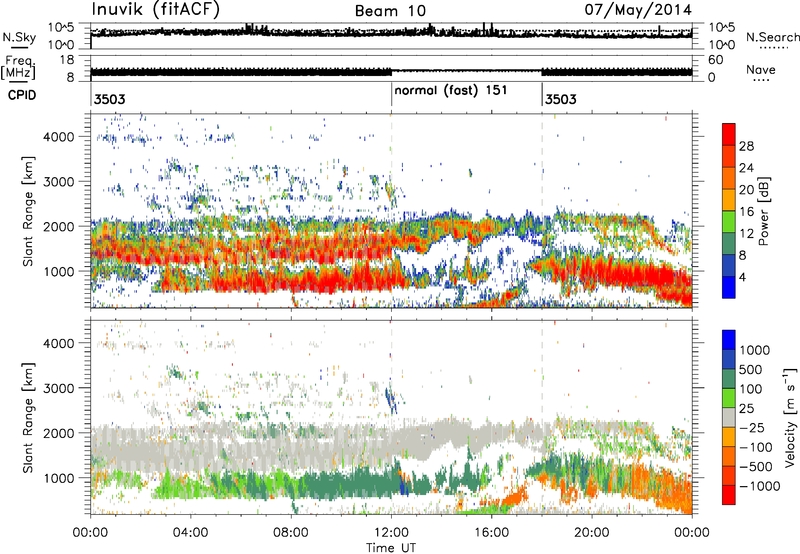Click the "3000" range tick in the velocity panel

(58, 388)
